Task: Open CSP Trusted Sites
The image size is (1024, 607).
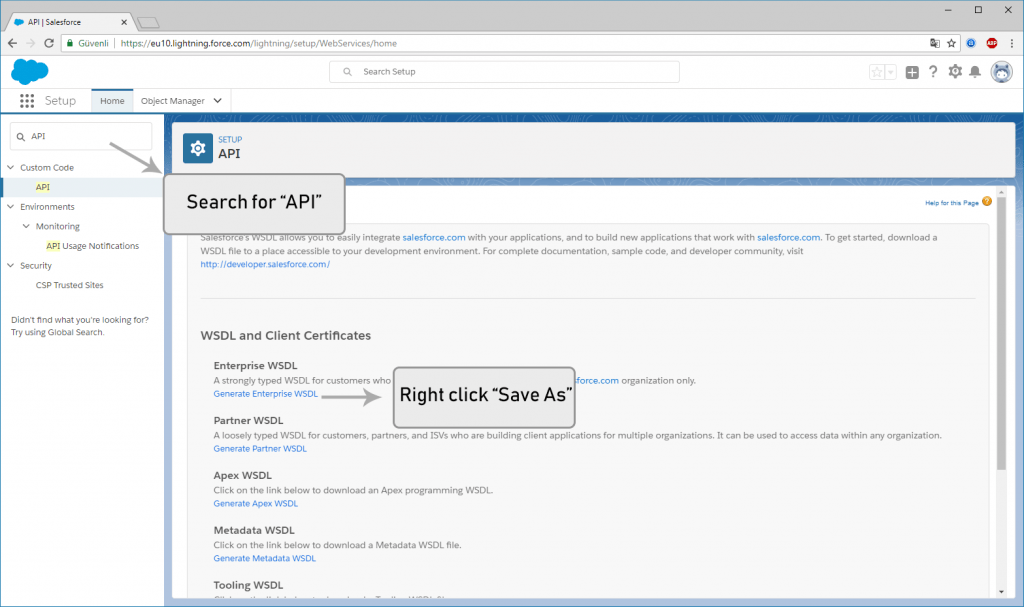Action: pos(70,285)
